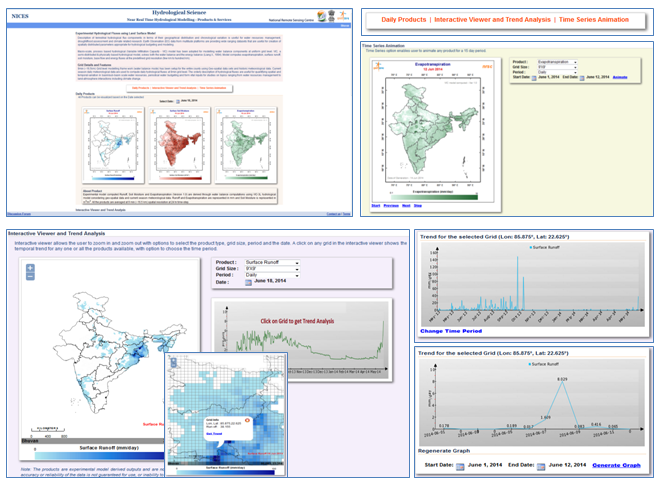Open the Surface Soil Moisture map thumbnail
This screenshot has width=657, height=482.
click(x=179, y=145)
